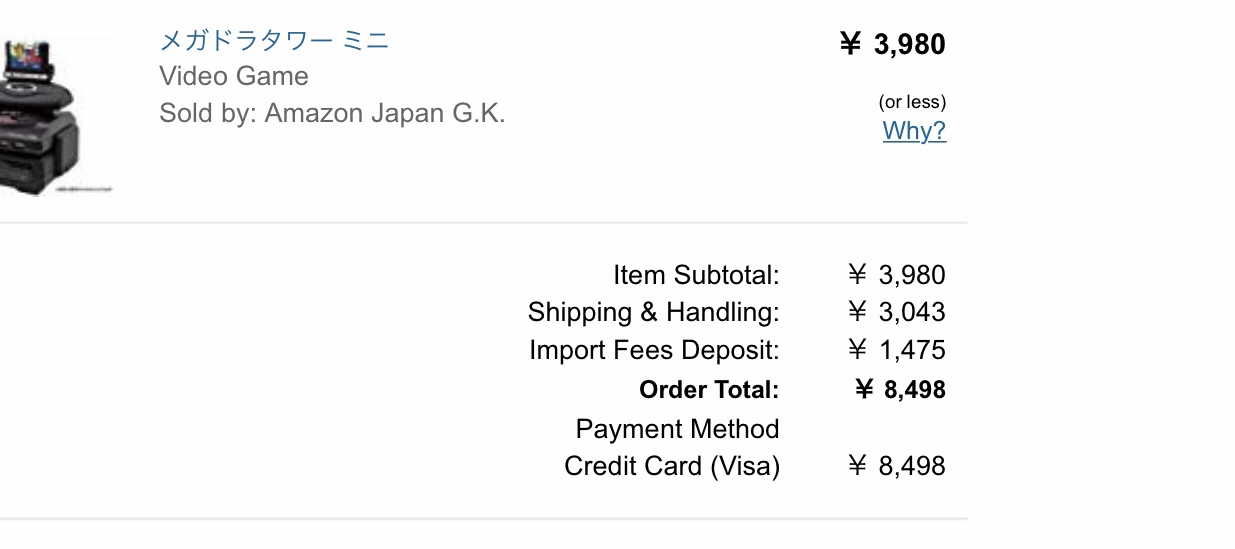
Task: Click "Sold by: Amazon Japan G.K." text
Action: point(332,113)
